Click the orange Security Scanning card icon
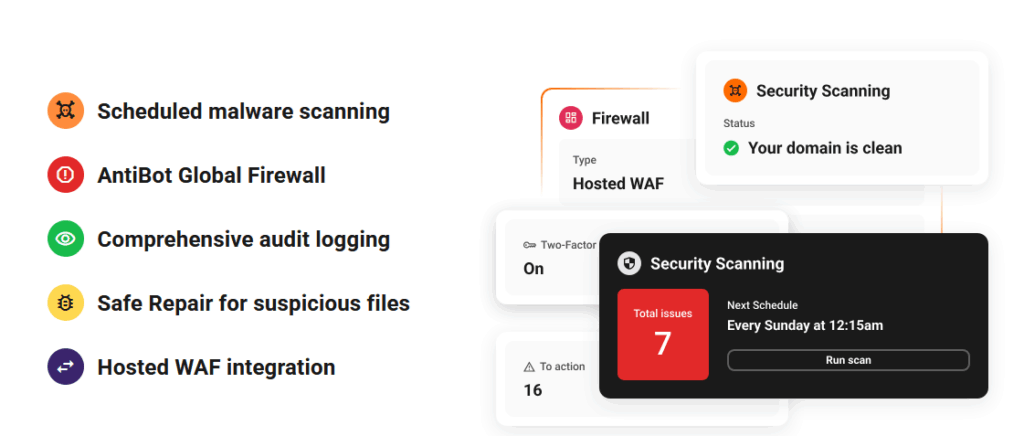This screenshot has width=1024, height=436. pyautogui.click(x=735, y=90)
